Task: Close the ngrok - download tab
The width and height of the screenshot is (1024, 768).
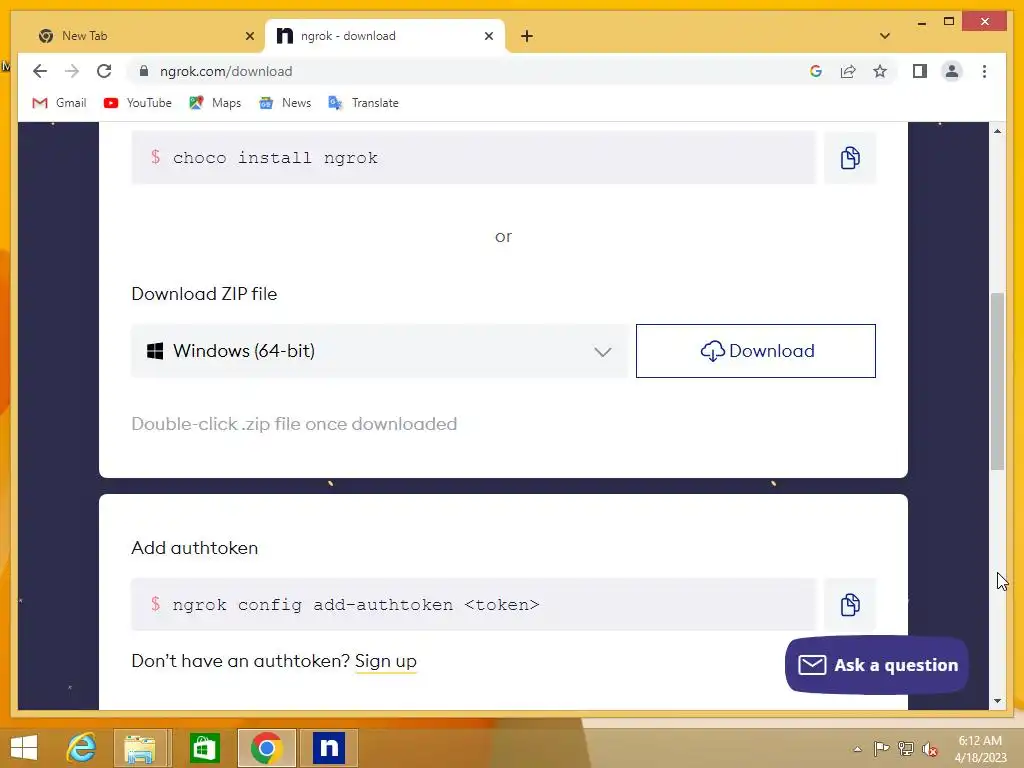Action: (x=488, y=36)
